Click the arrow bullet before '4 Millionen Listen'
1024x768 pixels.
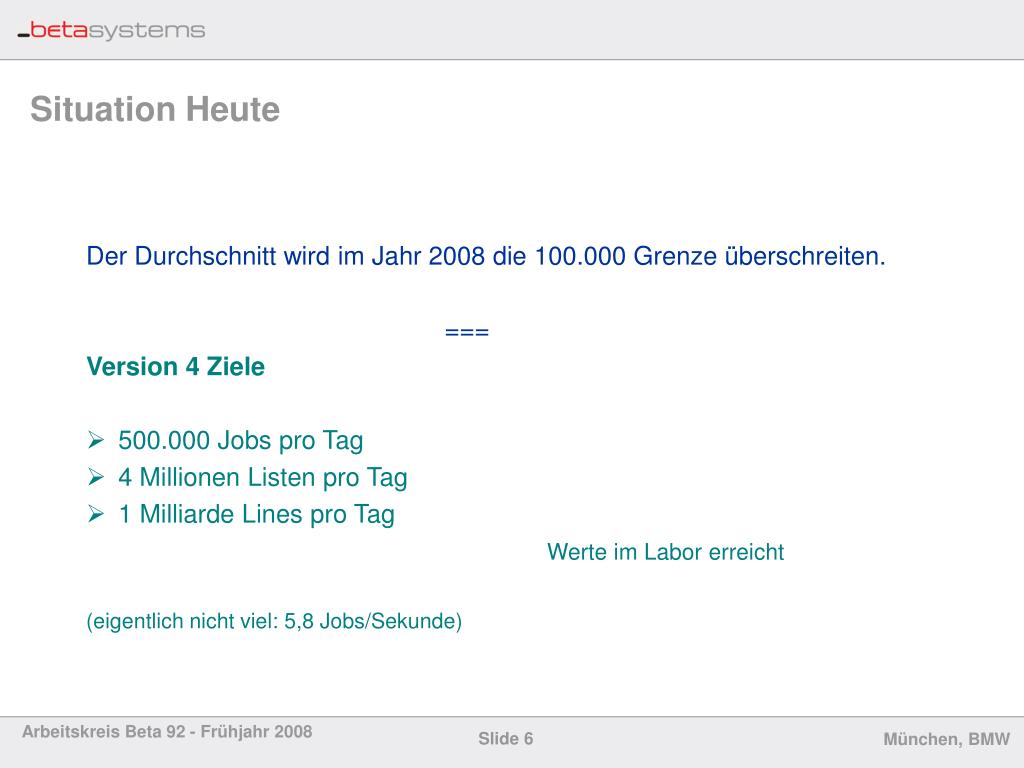pyautogui.click(x=96, y=477)
